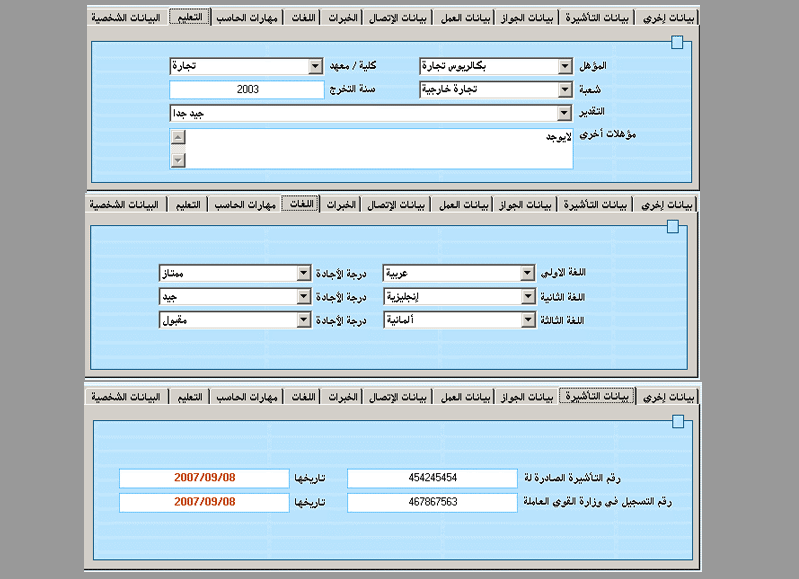
Task: Open مهارات الحاسب tab above the languages form
Action: pos(245,204)
